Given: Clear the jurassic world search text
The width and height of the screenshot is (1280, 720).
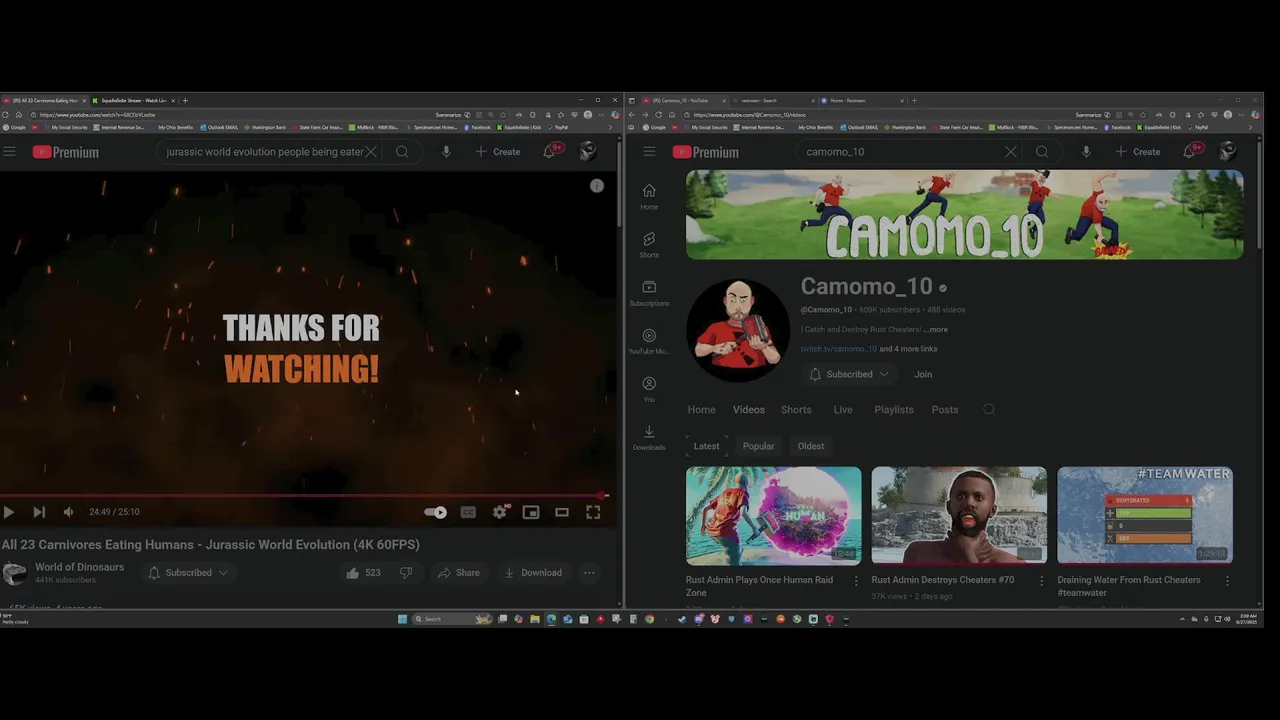Looking at the screenshot, I should (371, 152).
